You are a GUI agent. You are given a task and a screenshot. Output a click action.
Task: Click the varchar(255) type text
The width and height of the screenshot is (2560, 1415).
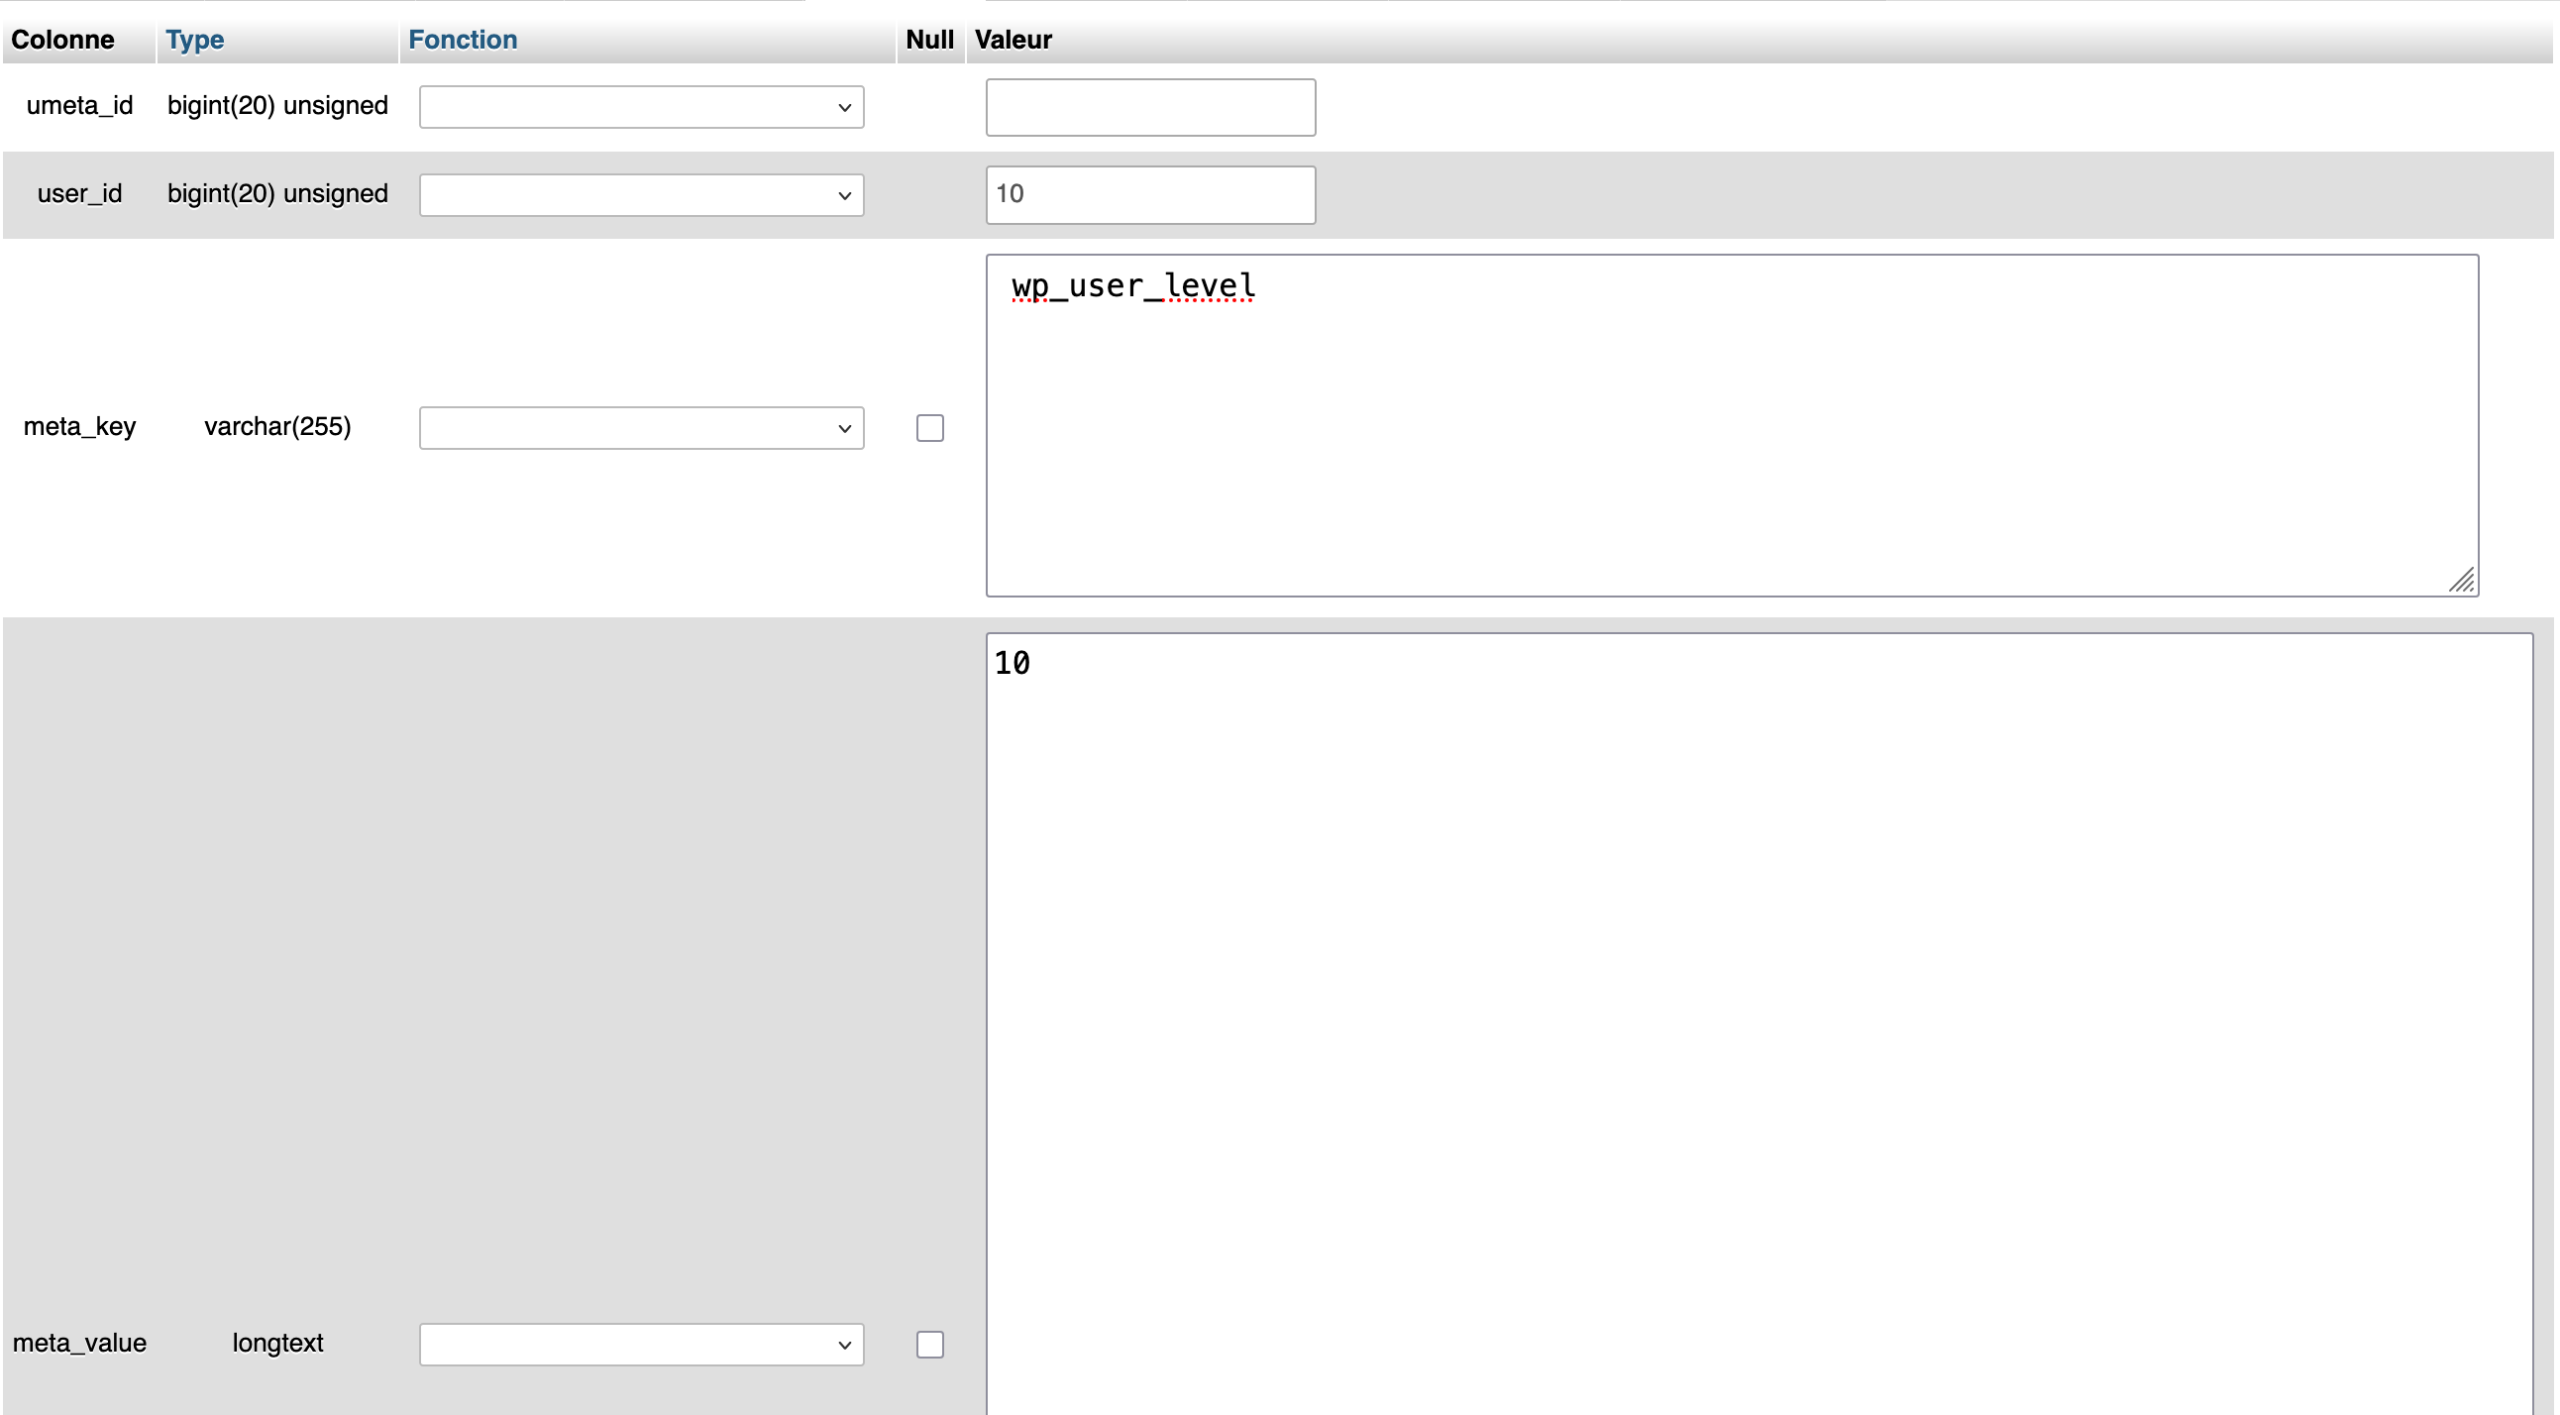coord(278,427)
